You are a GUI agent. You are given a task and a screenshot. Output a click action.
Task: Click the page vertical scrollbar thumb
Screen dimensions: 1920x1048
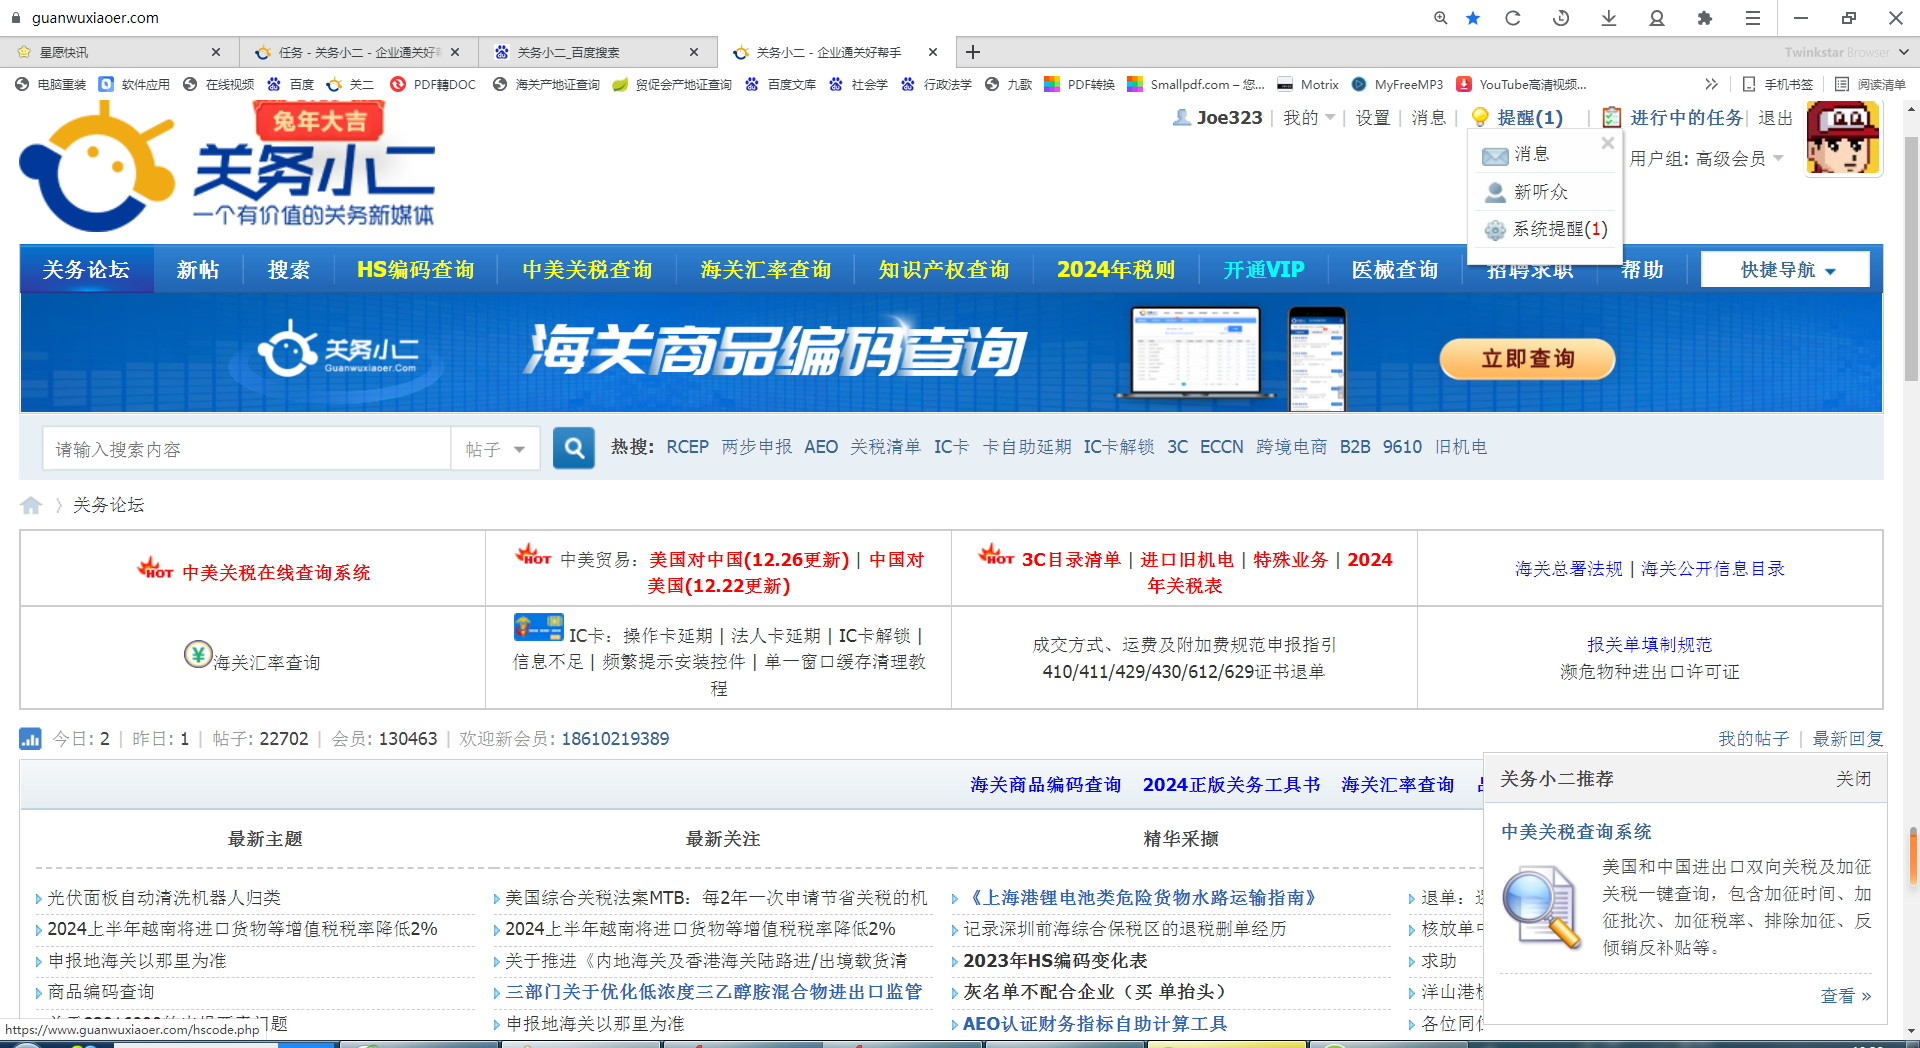pos(1911,260)
